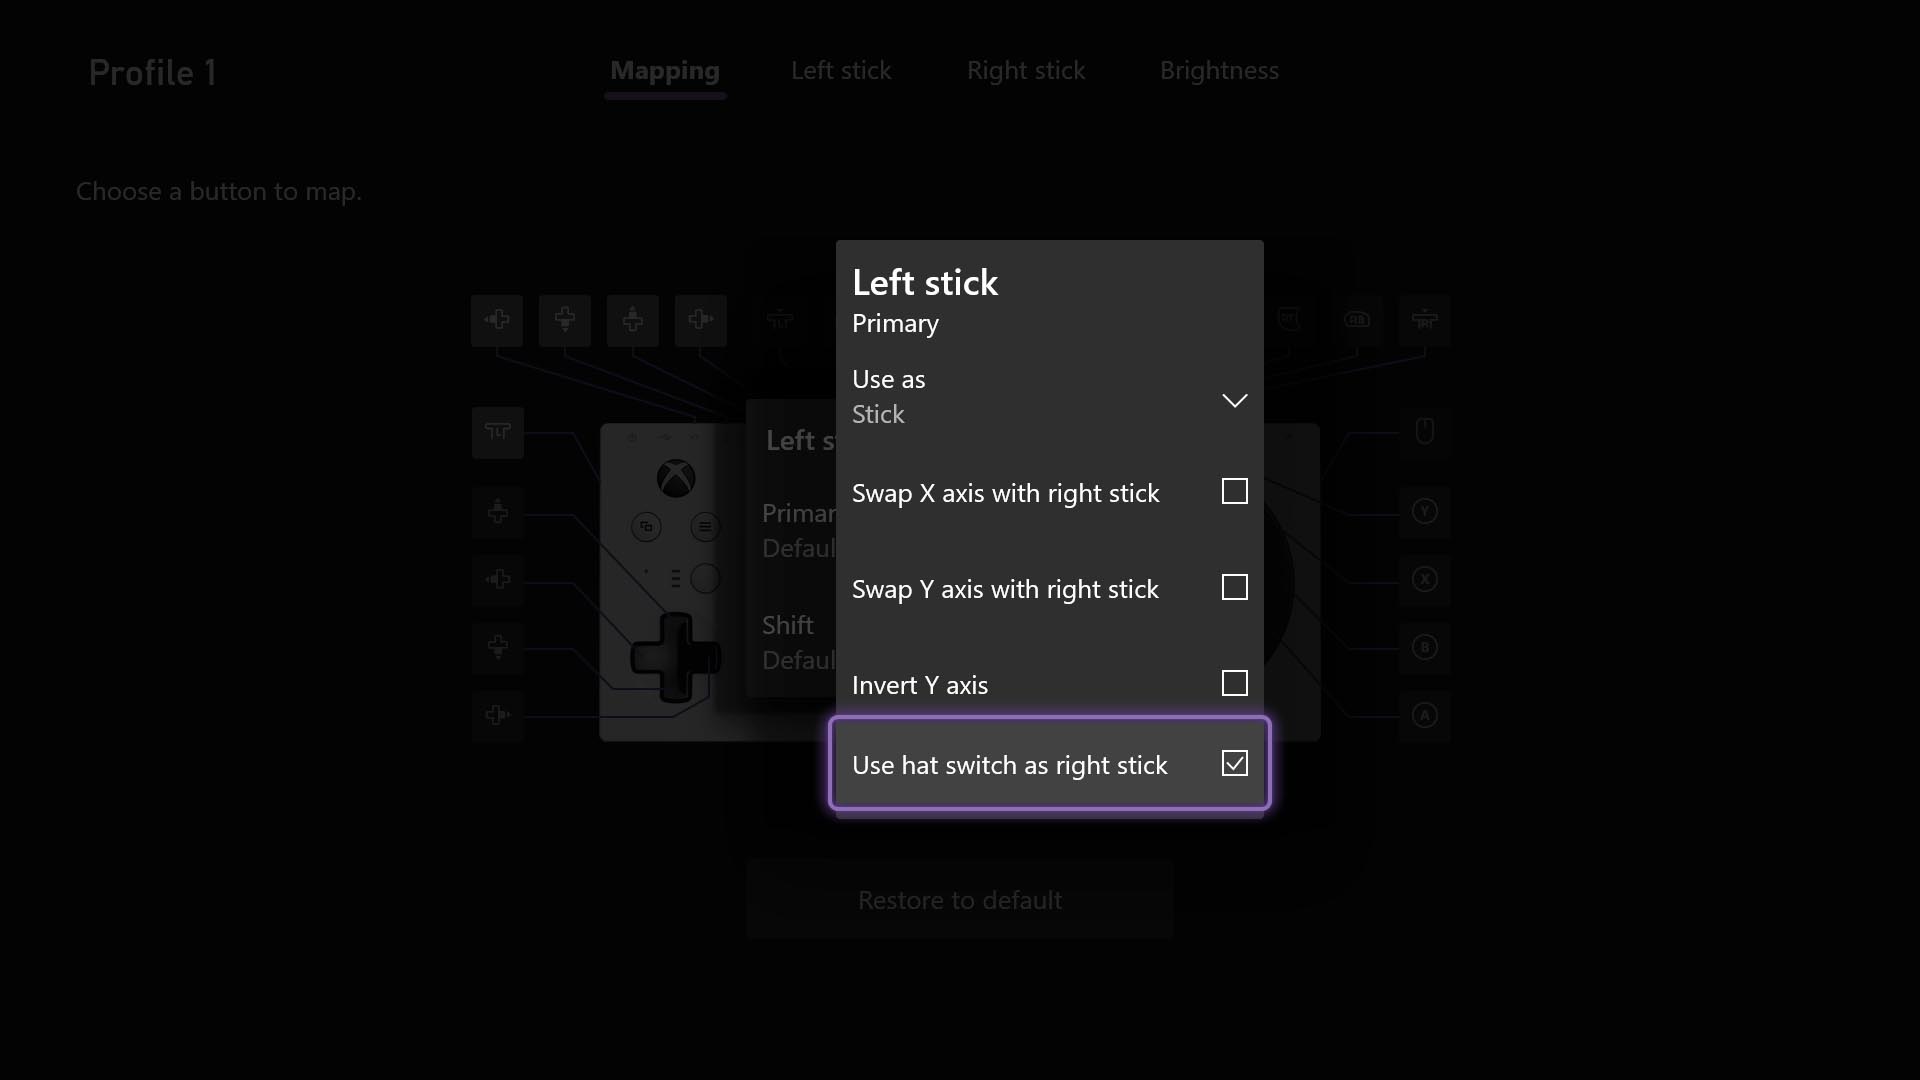Image resolution: width=1920 pixels, height=1080 pixels.
Task: Click Restore to default button
Action: pos(960,901)
